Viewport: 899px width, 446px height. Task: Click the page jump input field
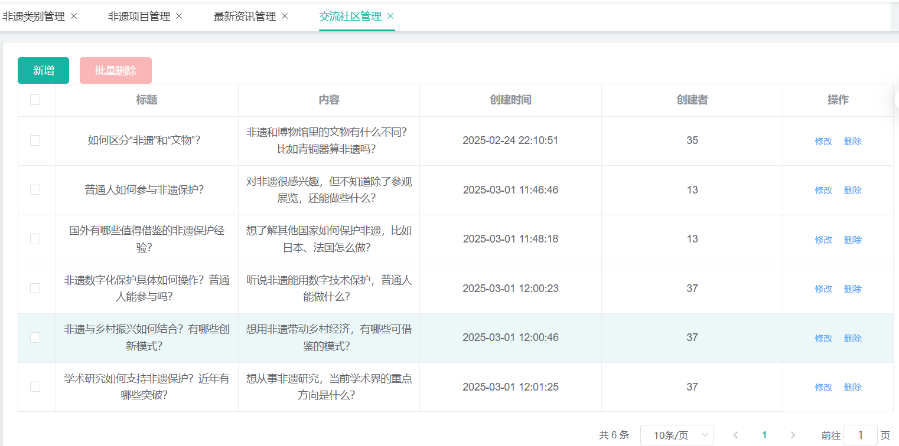pyautogui.click(x=860, y=435)
